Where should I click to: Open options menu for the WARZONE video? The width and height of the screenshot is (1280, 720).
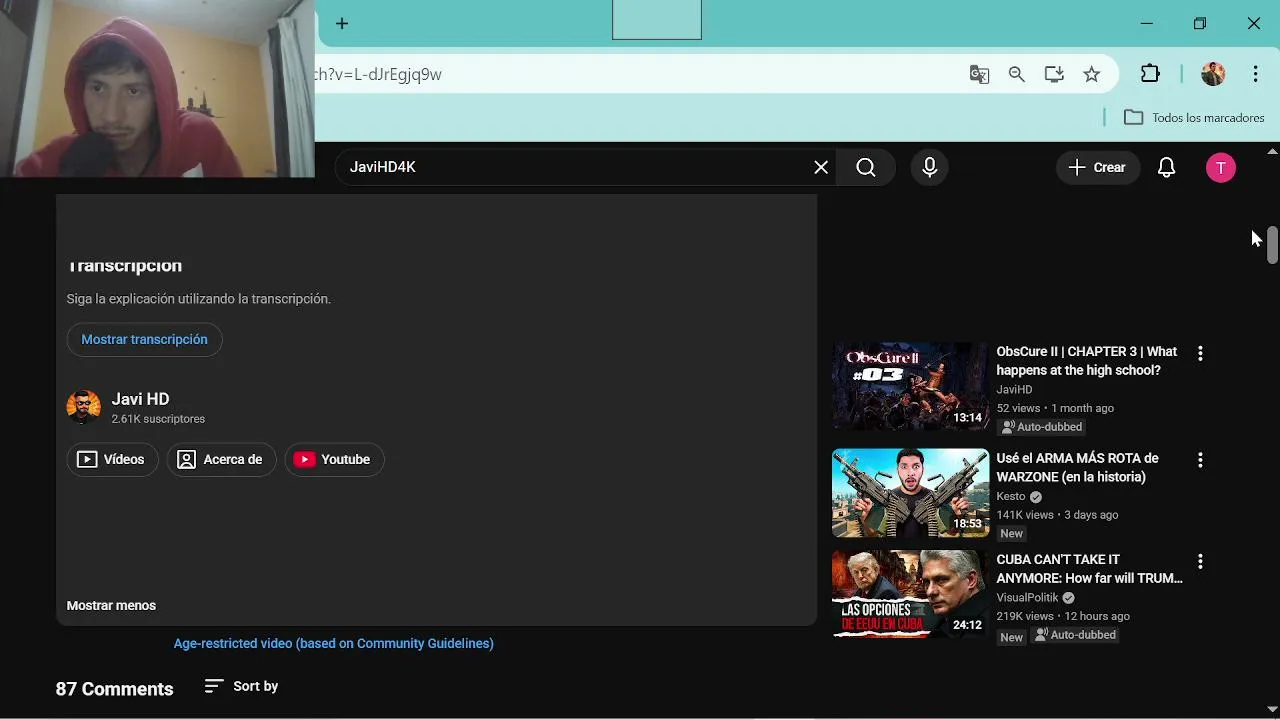click(1200, 460)
